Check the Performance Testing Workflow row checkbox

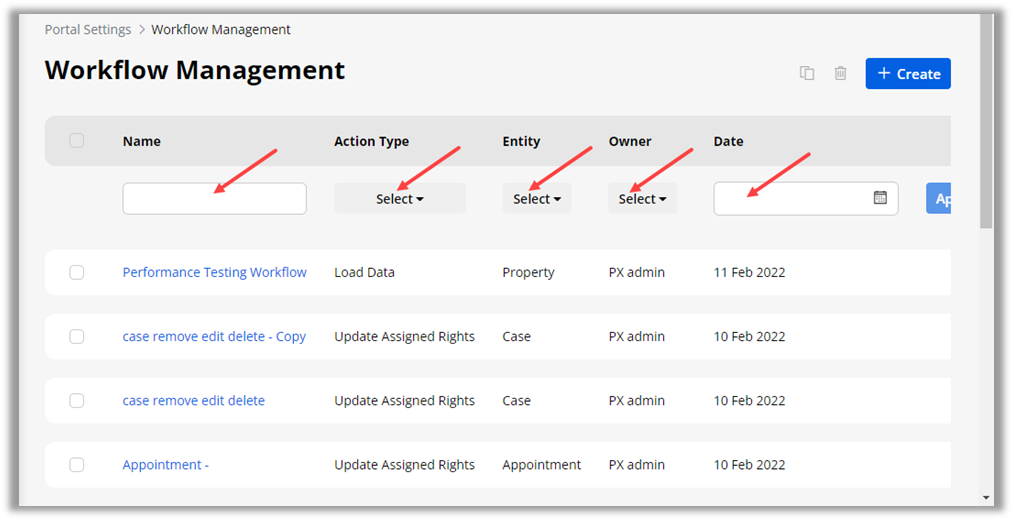click(77, 272)
